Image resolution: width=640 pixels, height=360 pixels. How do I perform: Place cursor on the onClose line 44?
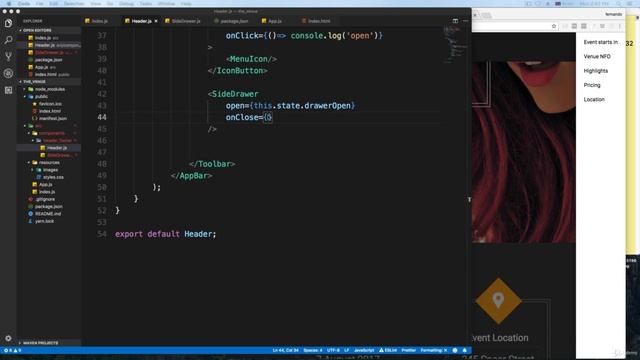(249, 117)
